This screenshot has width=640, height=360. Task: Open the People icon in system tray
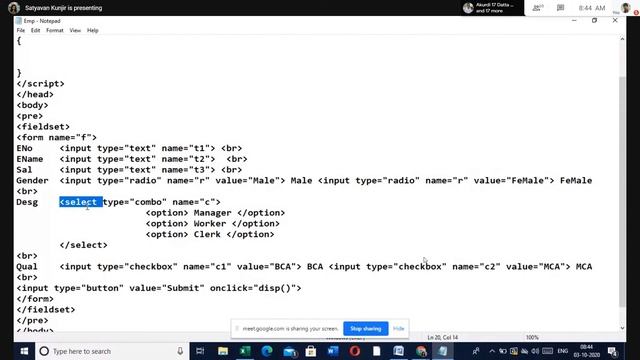[476, 351]
